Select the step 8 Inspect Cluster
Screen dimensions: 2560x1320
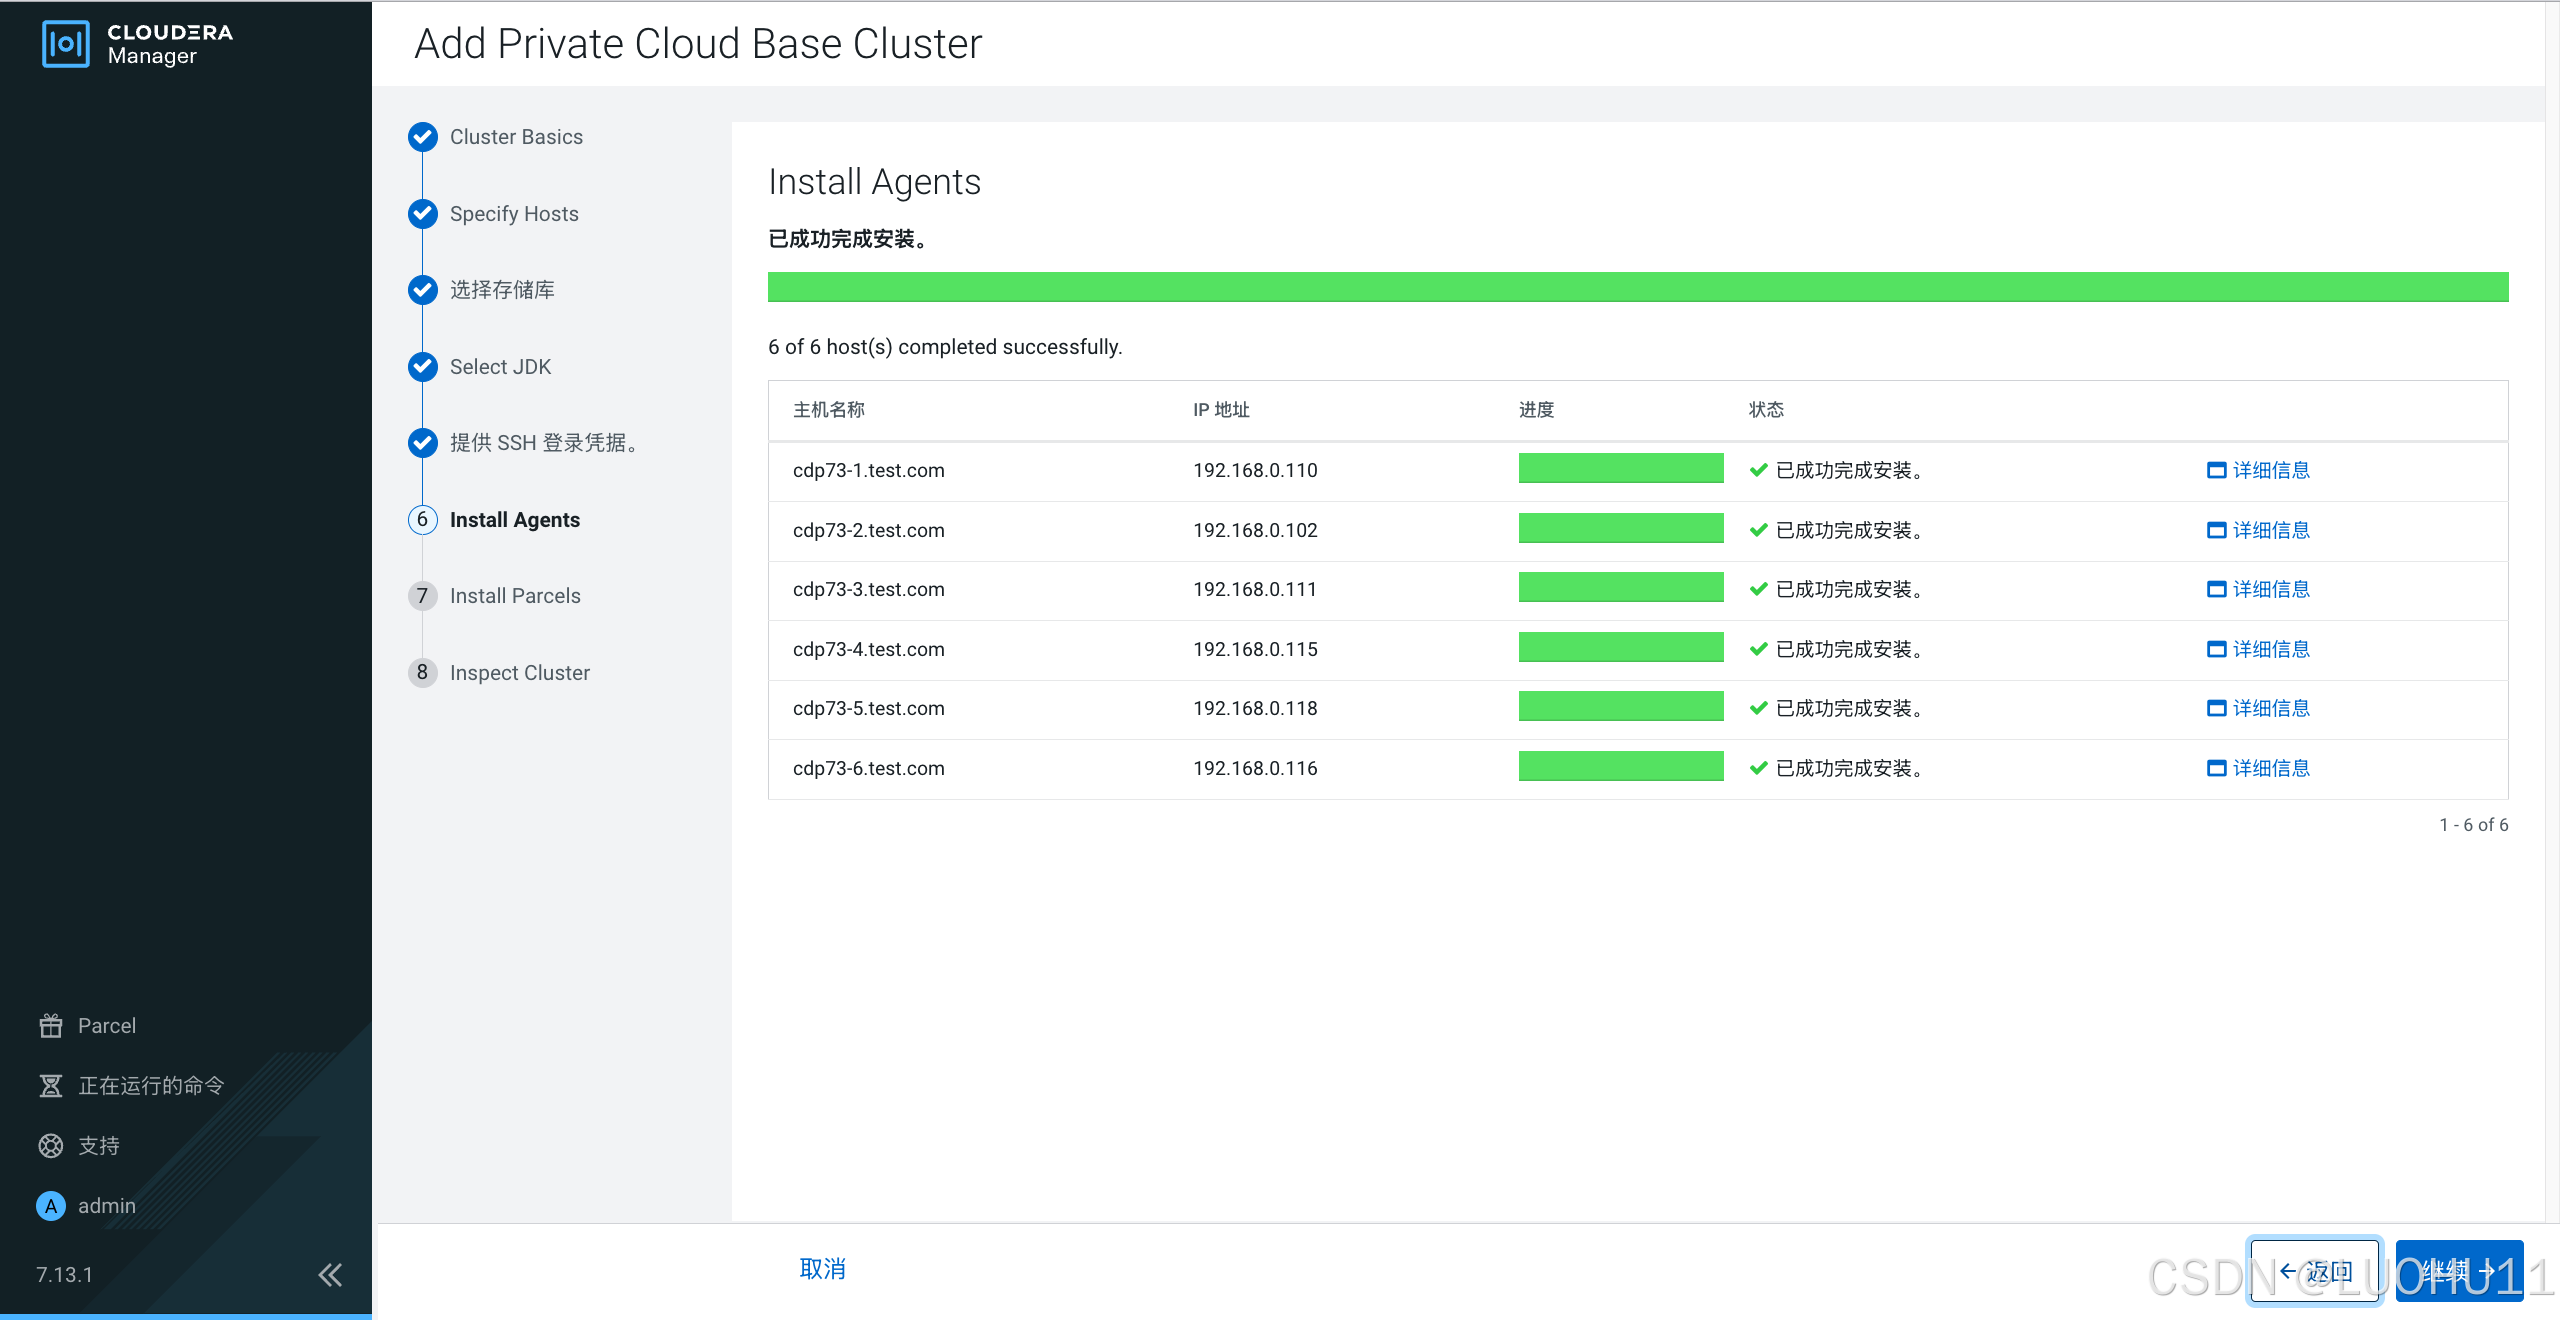pos(519,673)
